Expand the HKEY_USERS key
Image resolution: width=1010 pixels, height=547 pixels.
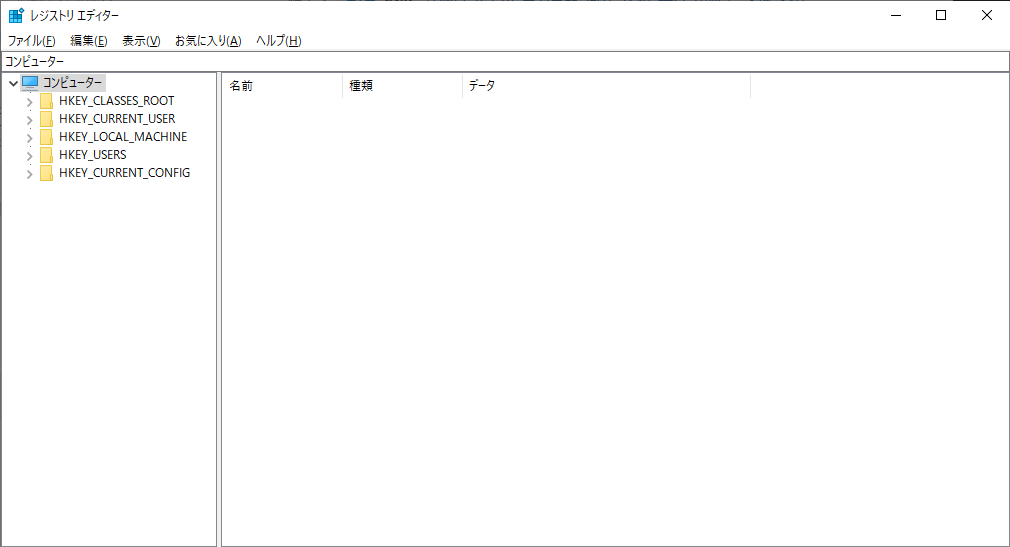pos(29,156)
